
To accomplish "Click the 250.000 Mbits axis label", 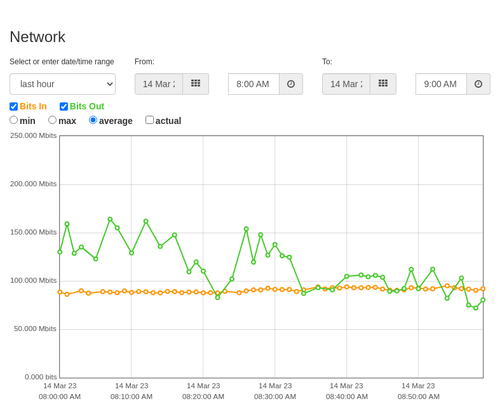I will coord(33,136).
